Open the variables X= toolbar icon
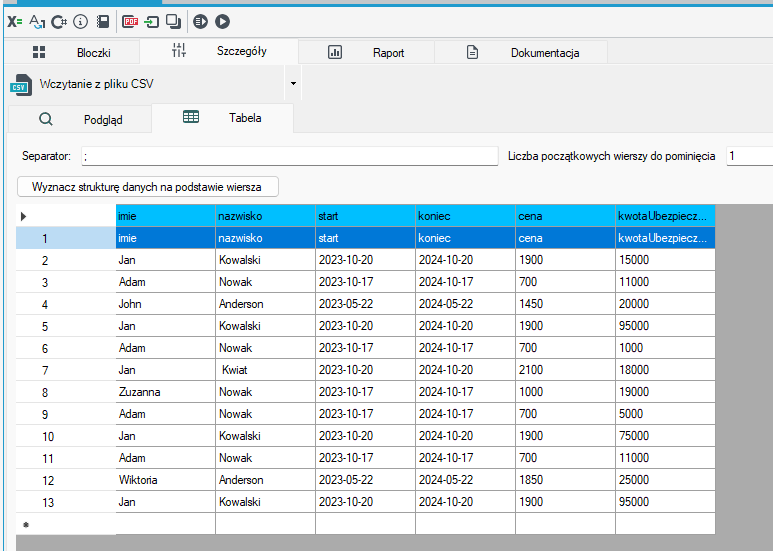The image size is (773, 551). click(15, 22)
